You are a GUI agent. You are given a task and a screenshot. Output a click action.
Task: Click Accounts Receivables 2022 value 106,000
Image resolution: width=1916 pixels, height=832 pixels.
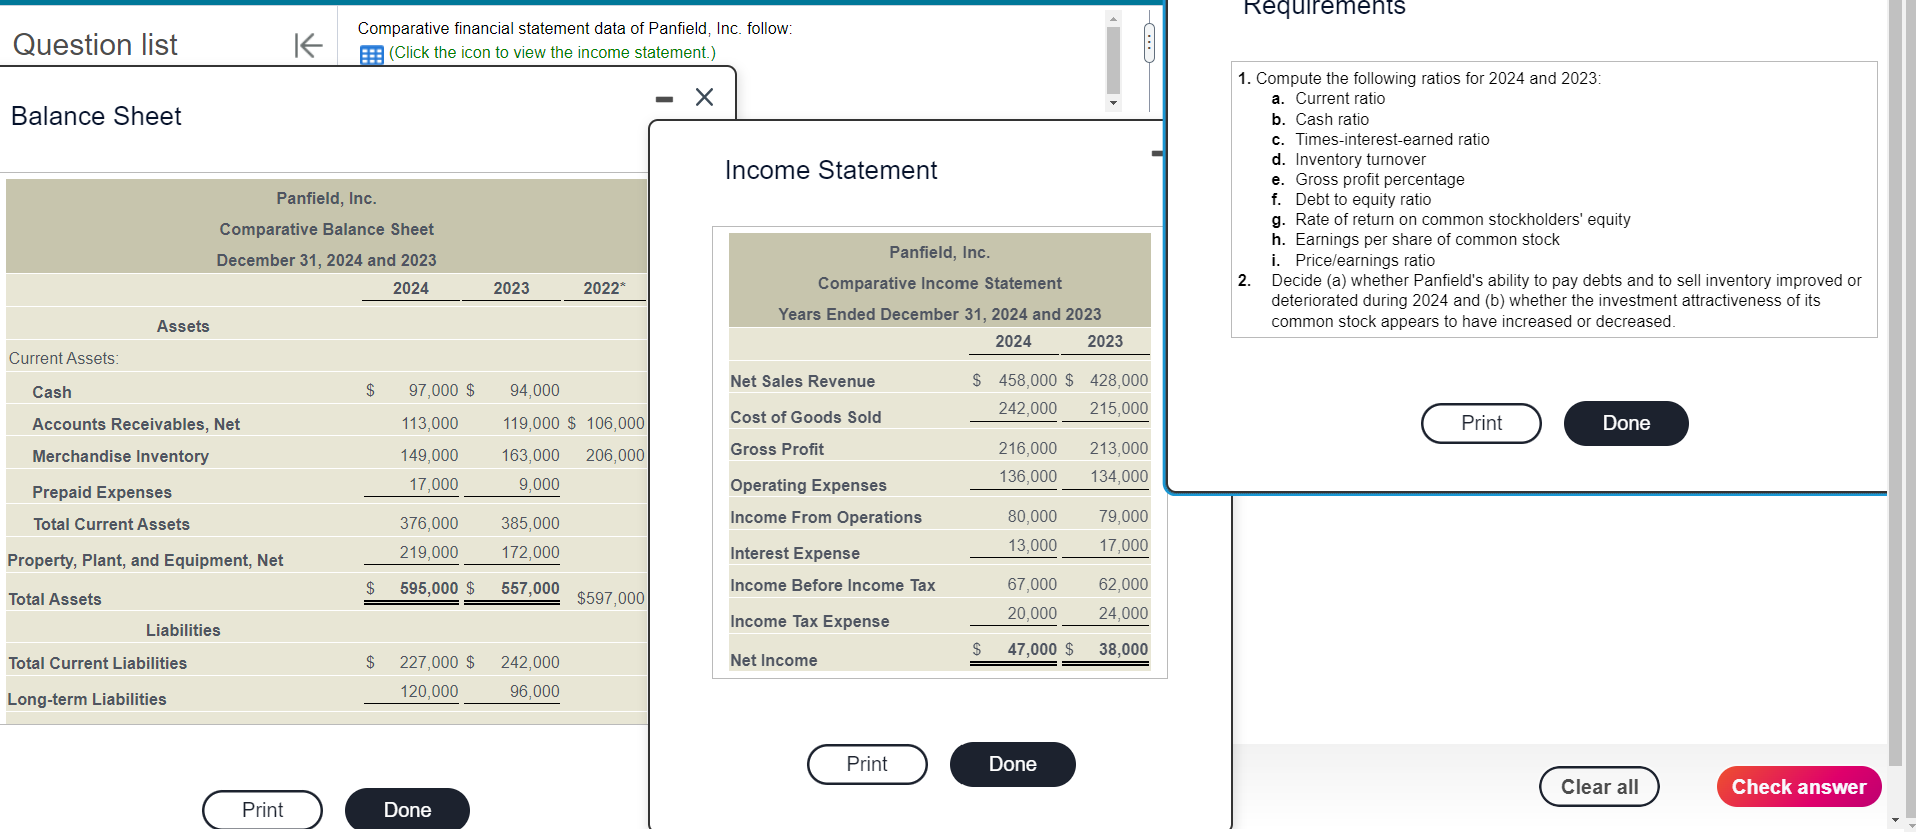pyautogui.click(x=615, y=423)
